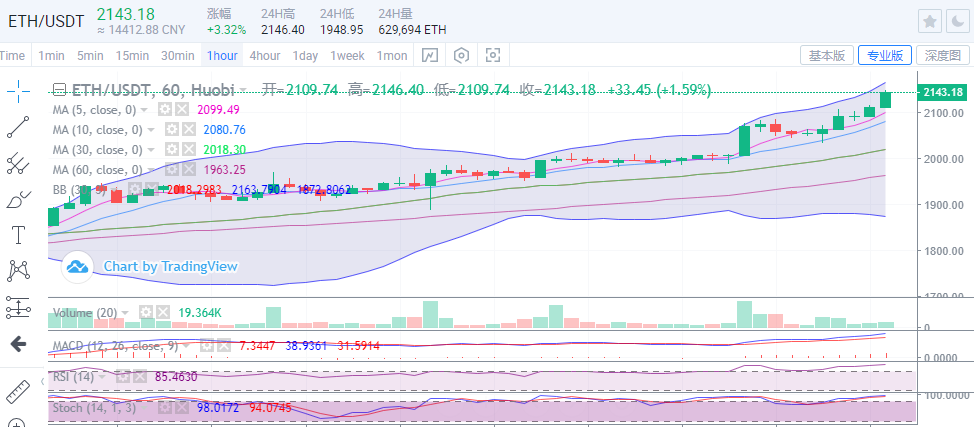974x427 pixels.
Task: Switch to 专业版 professional view
Action: pos(885,55)
